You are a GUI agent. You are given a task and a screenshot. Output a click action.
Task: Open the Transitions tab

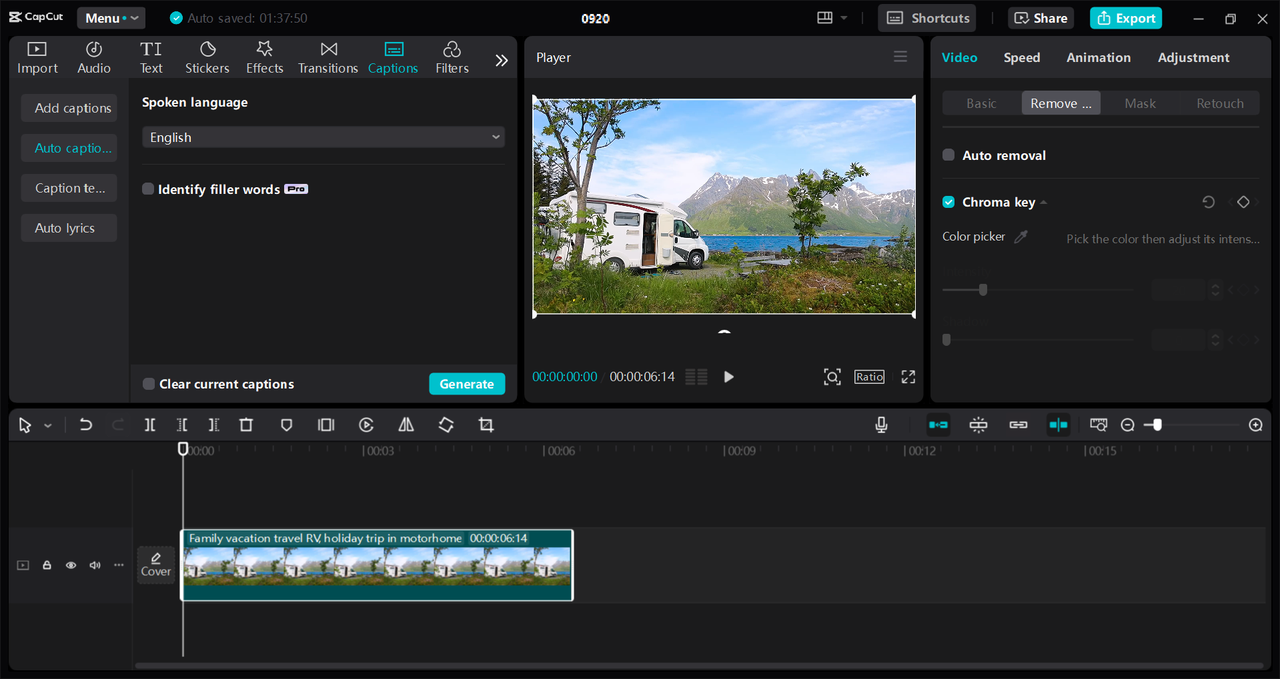tap(328, 58)
